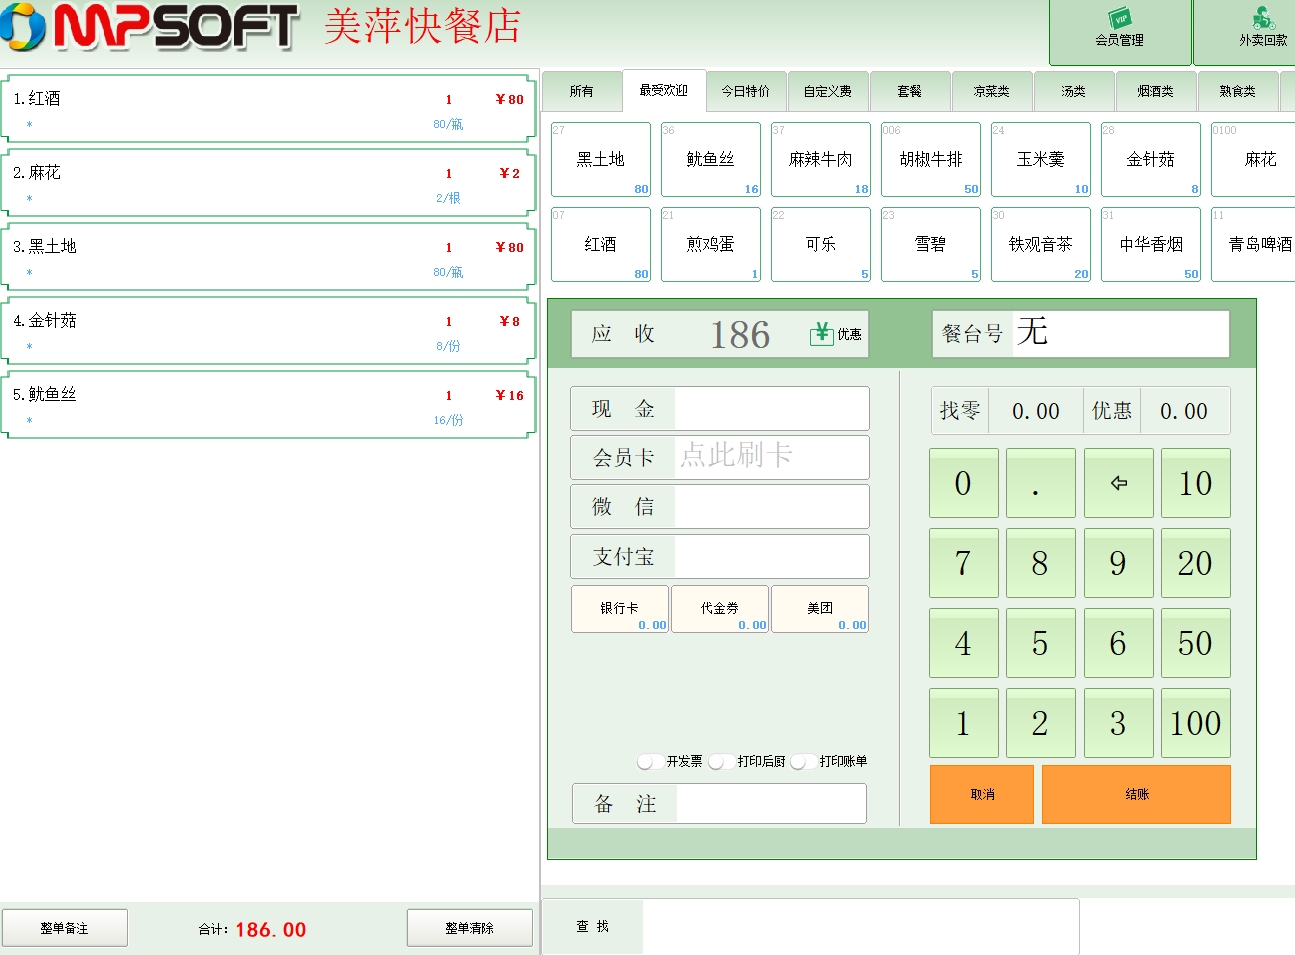Click the 现金 cash input field
1295x955 pixels.
770,409
